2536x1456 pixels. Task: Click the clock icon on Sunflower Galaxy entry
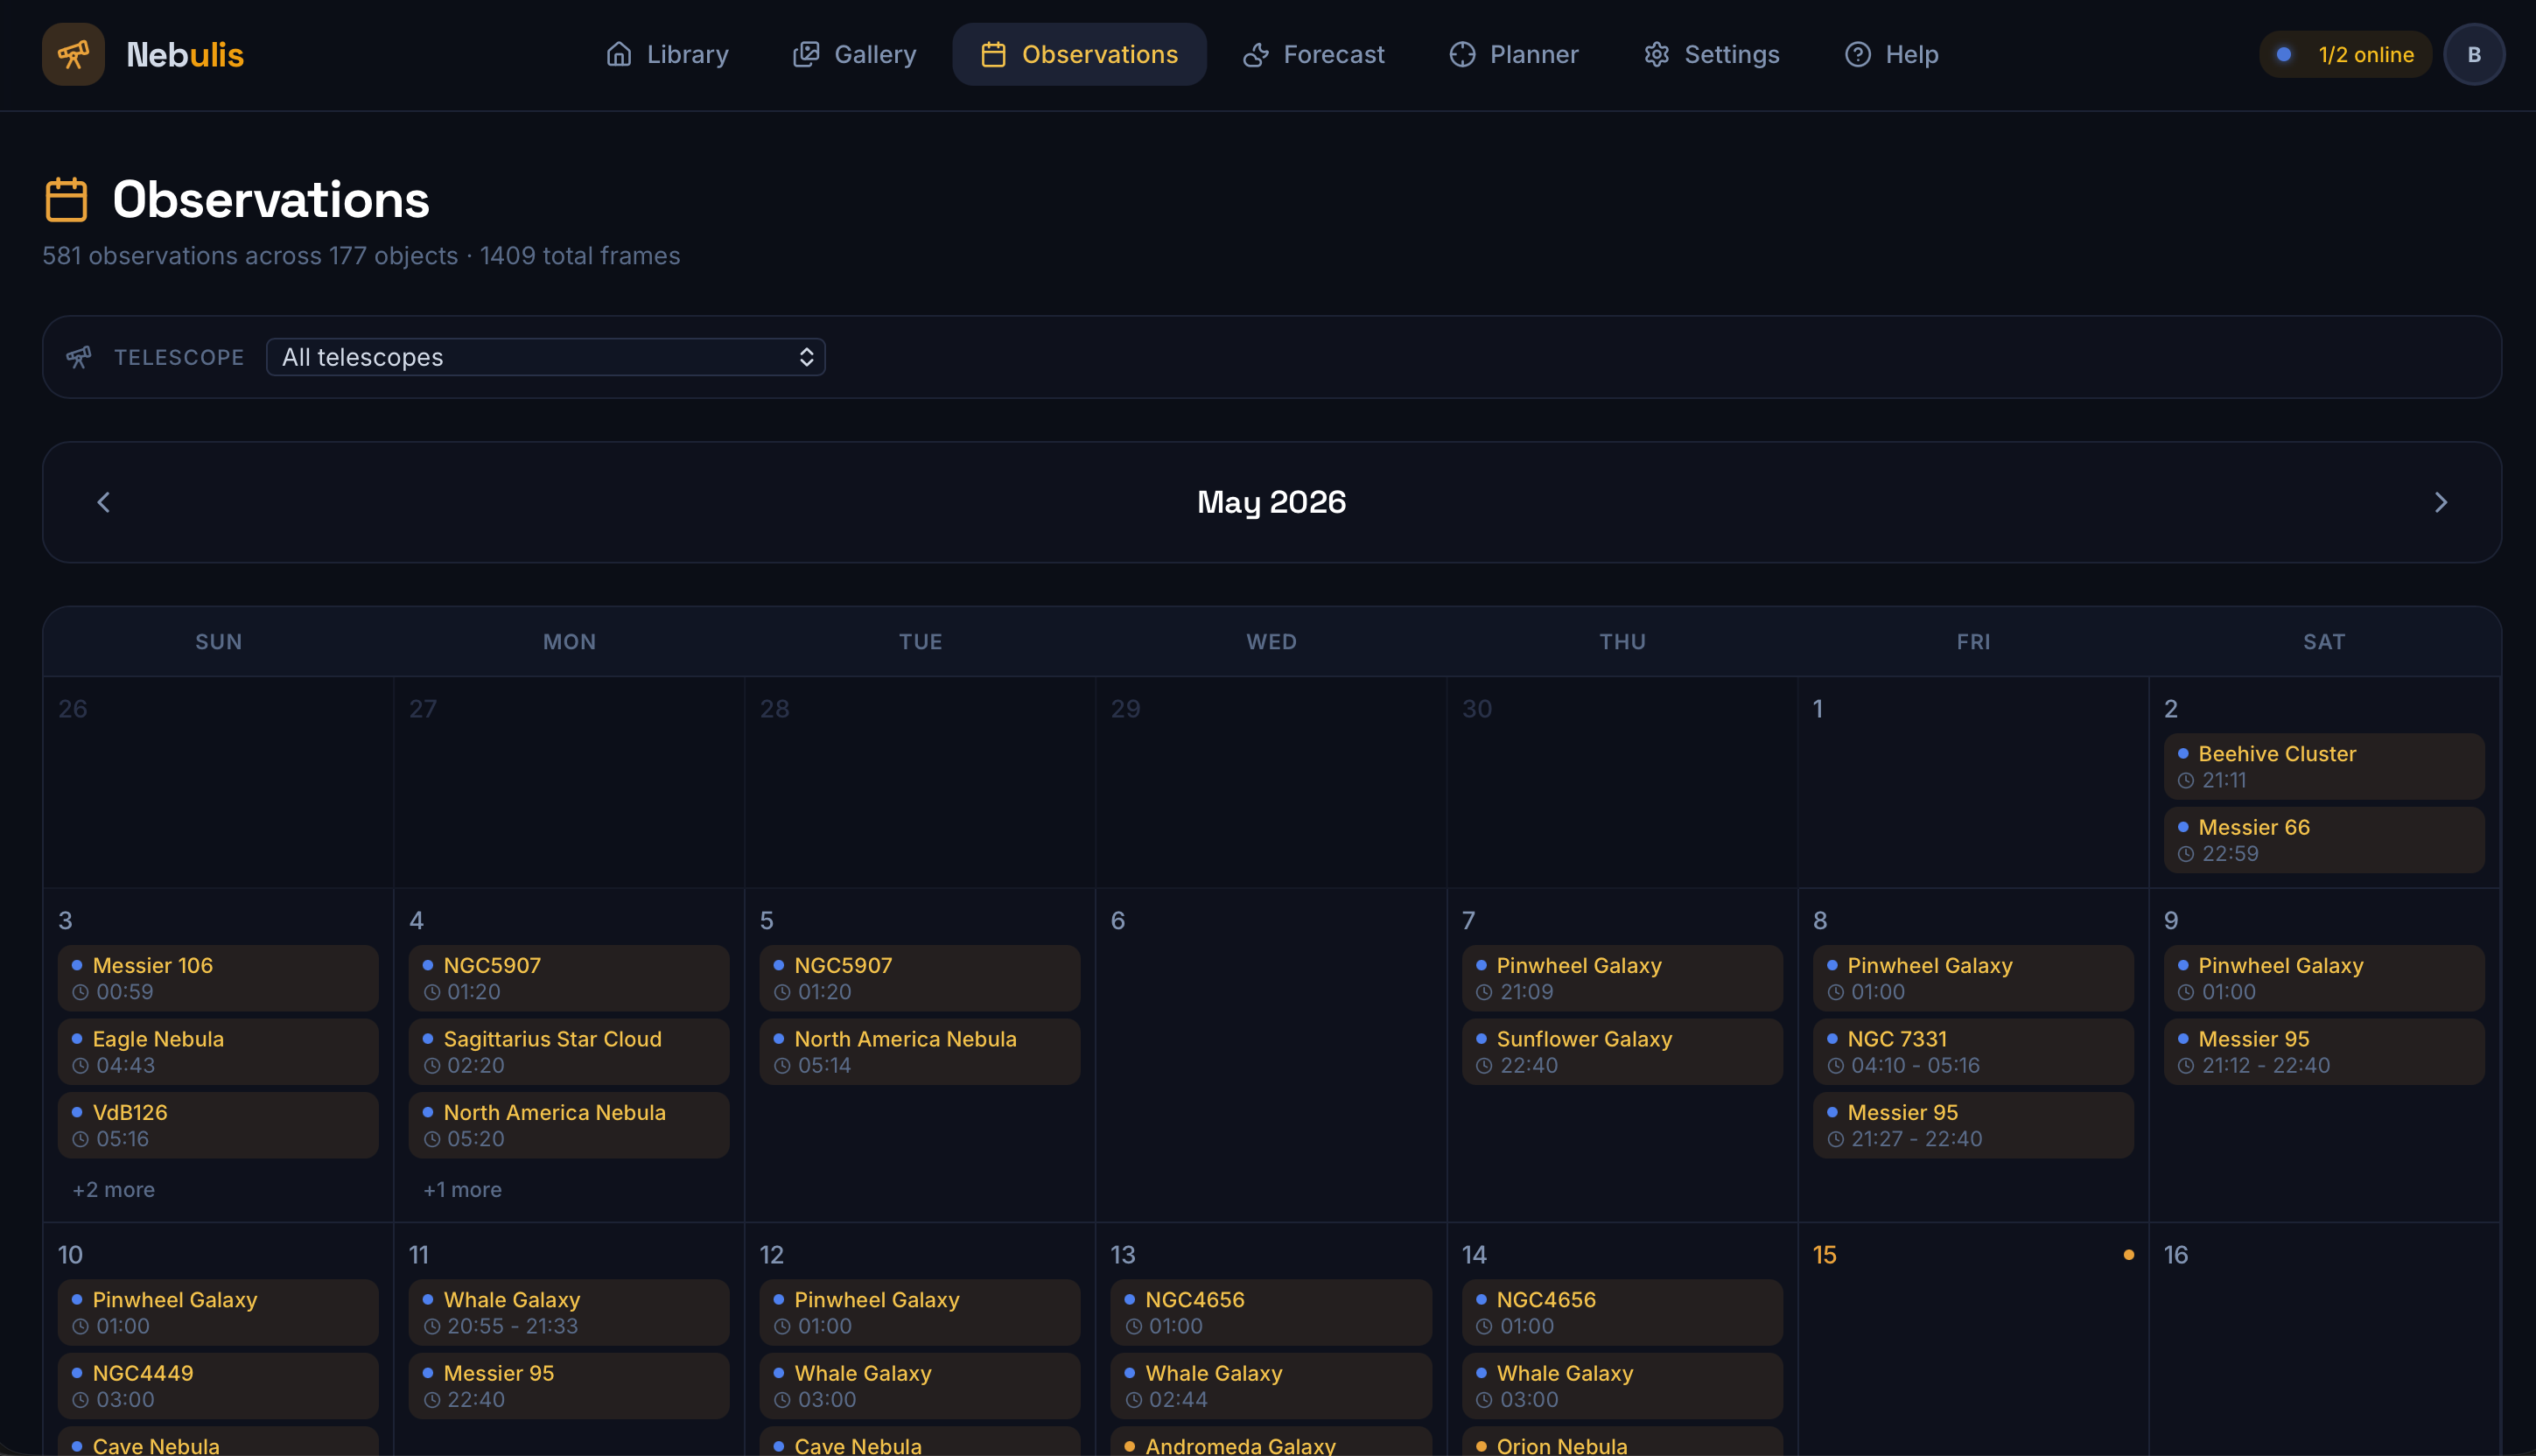click(1484, 1066)
